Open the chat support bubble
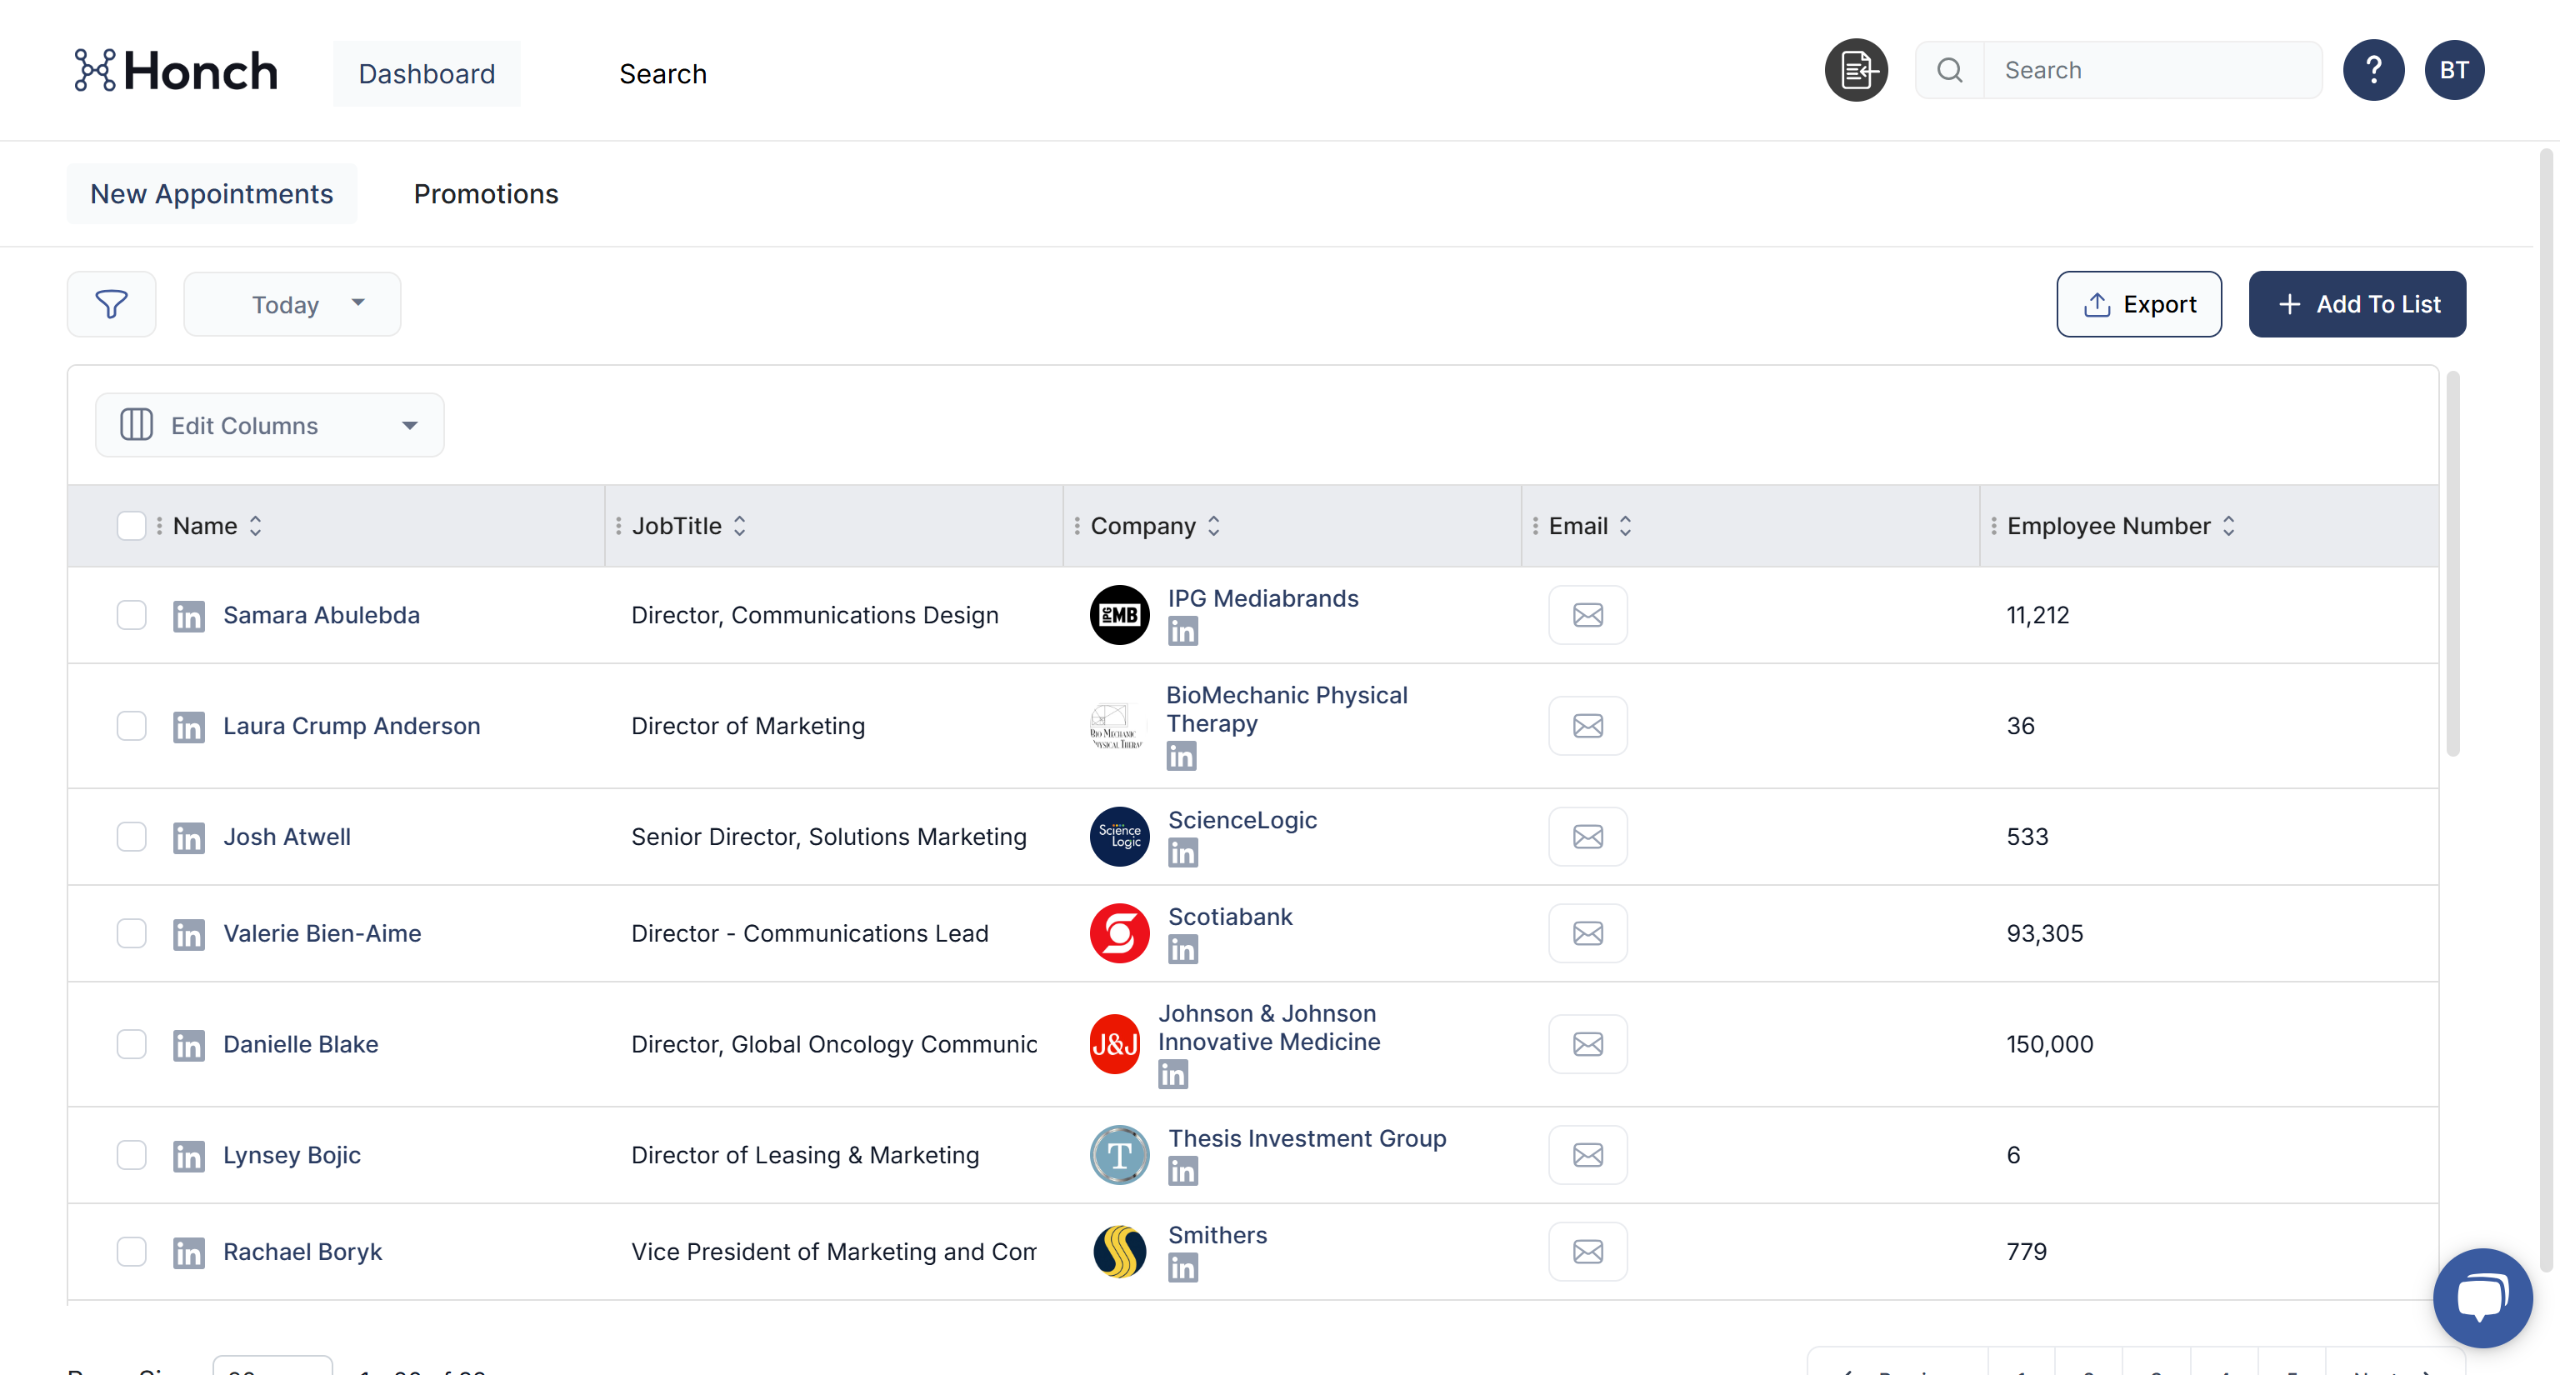The height and width of the screenshot is (1375, 2560). pos(2481,1296)
